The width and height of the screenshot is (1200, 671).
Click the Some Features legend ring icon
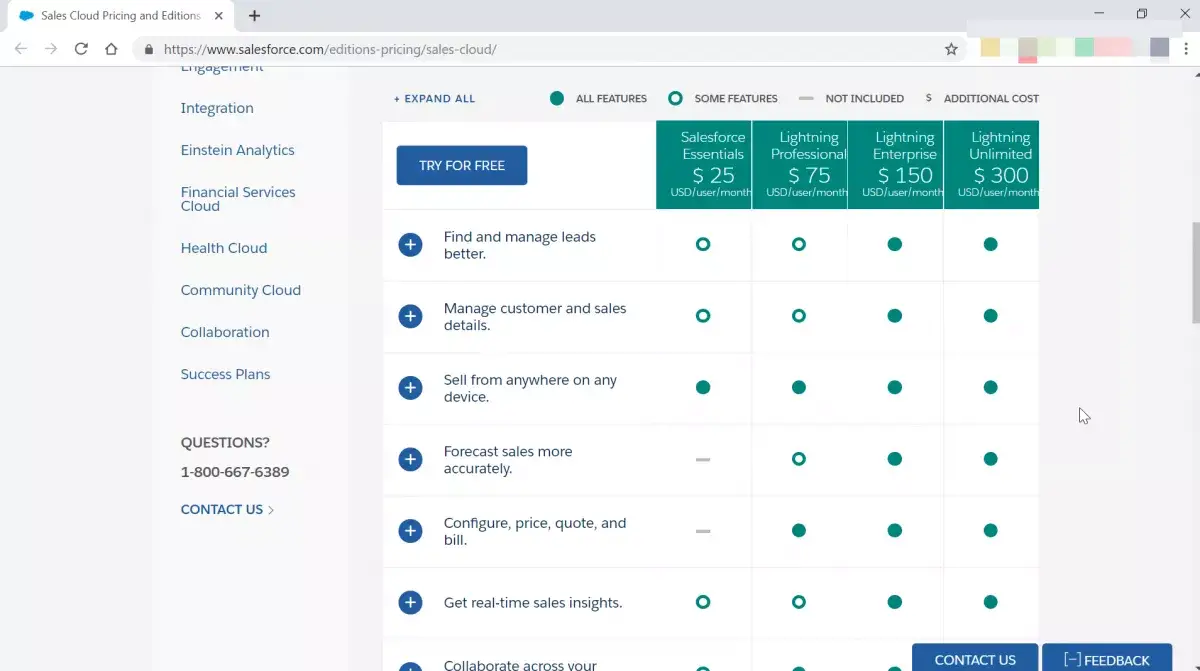[675, 98]
